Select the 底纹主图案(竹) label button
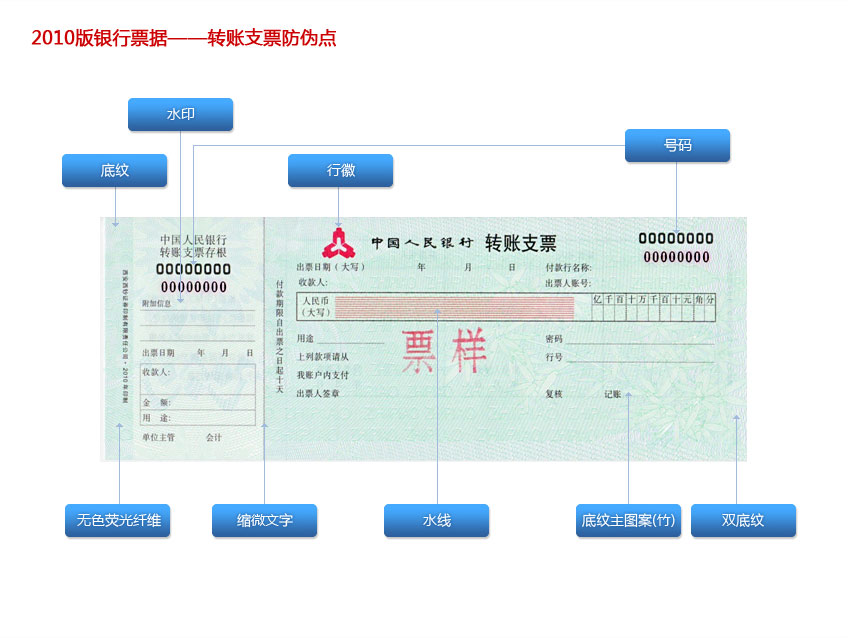Image resolution: width=848 pixels, height=638 pixels. coord(628,520)
